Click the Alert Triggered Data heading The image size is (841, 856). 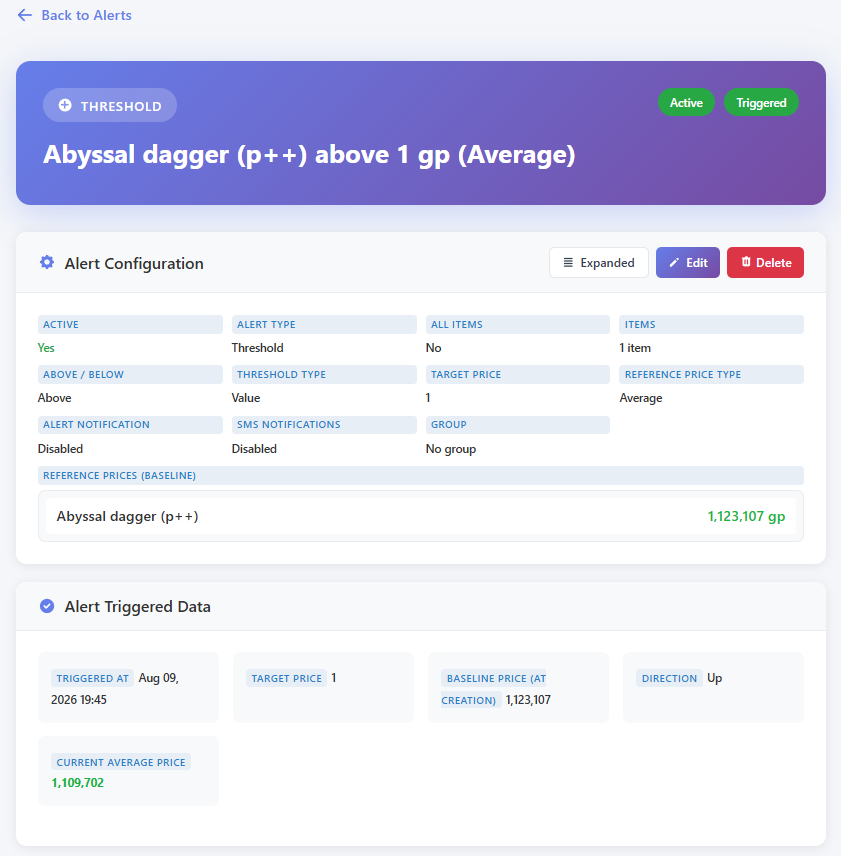coord(138,607)
